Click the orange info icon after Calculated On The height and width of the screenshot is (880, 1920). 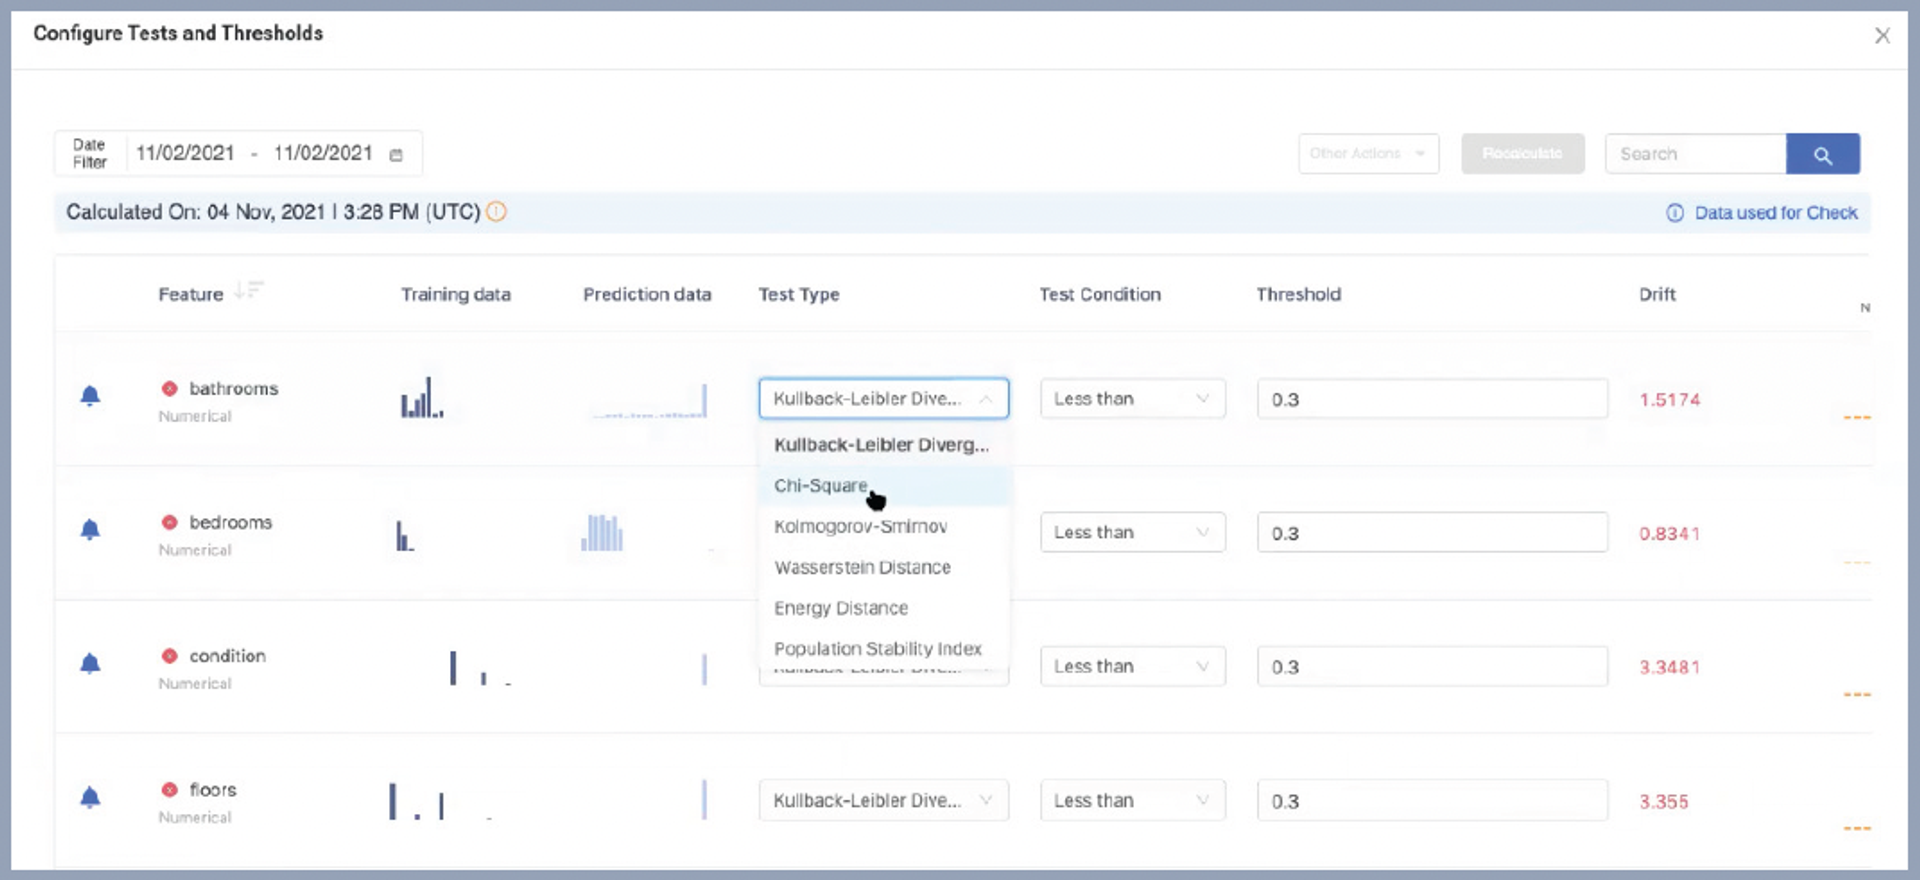tap(496, 212)
